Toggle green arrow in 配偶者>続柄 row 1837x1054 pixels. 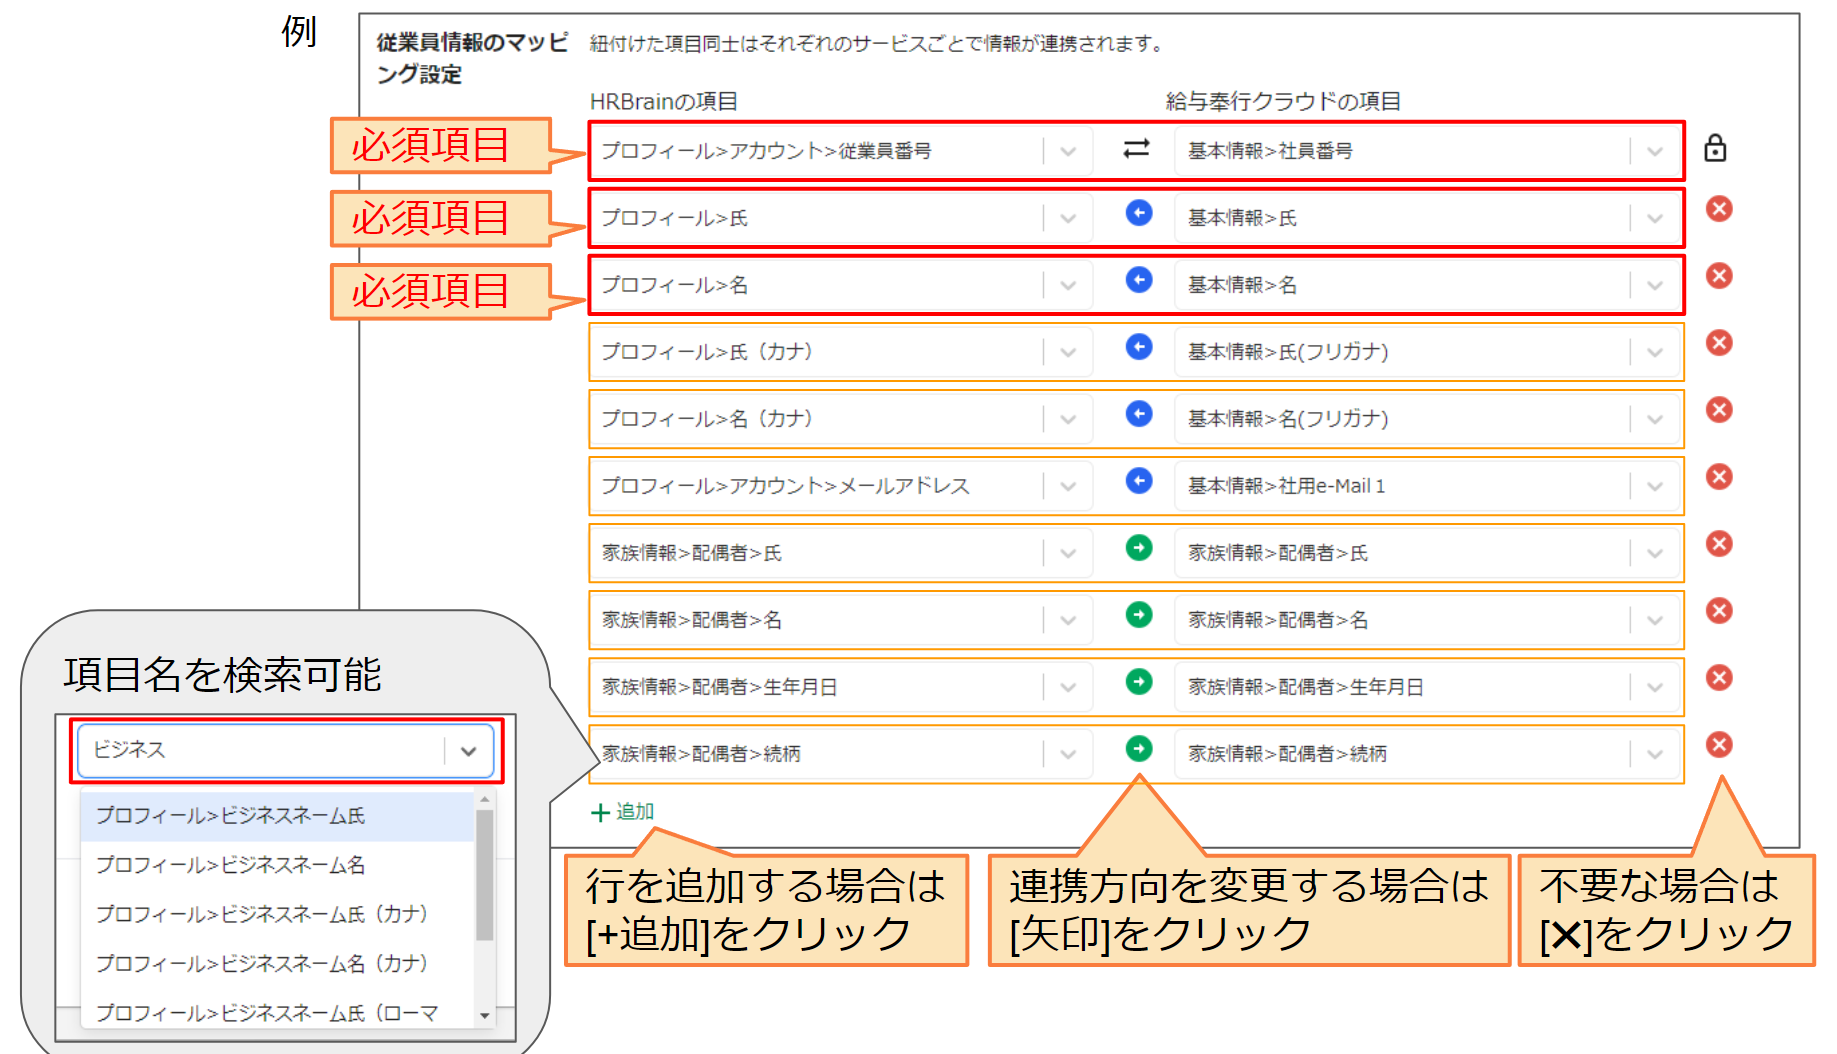(x=1139, y=749)
